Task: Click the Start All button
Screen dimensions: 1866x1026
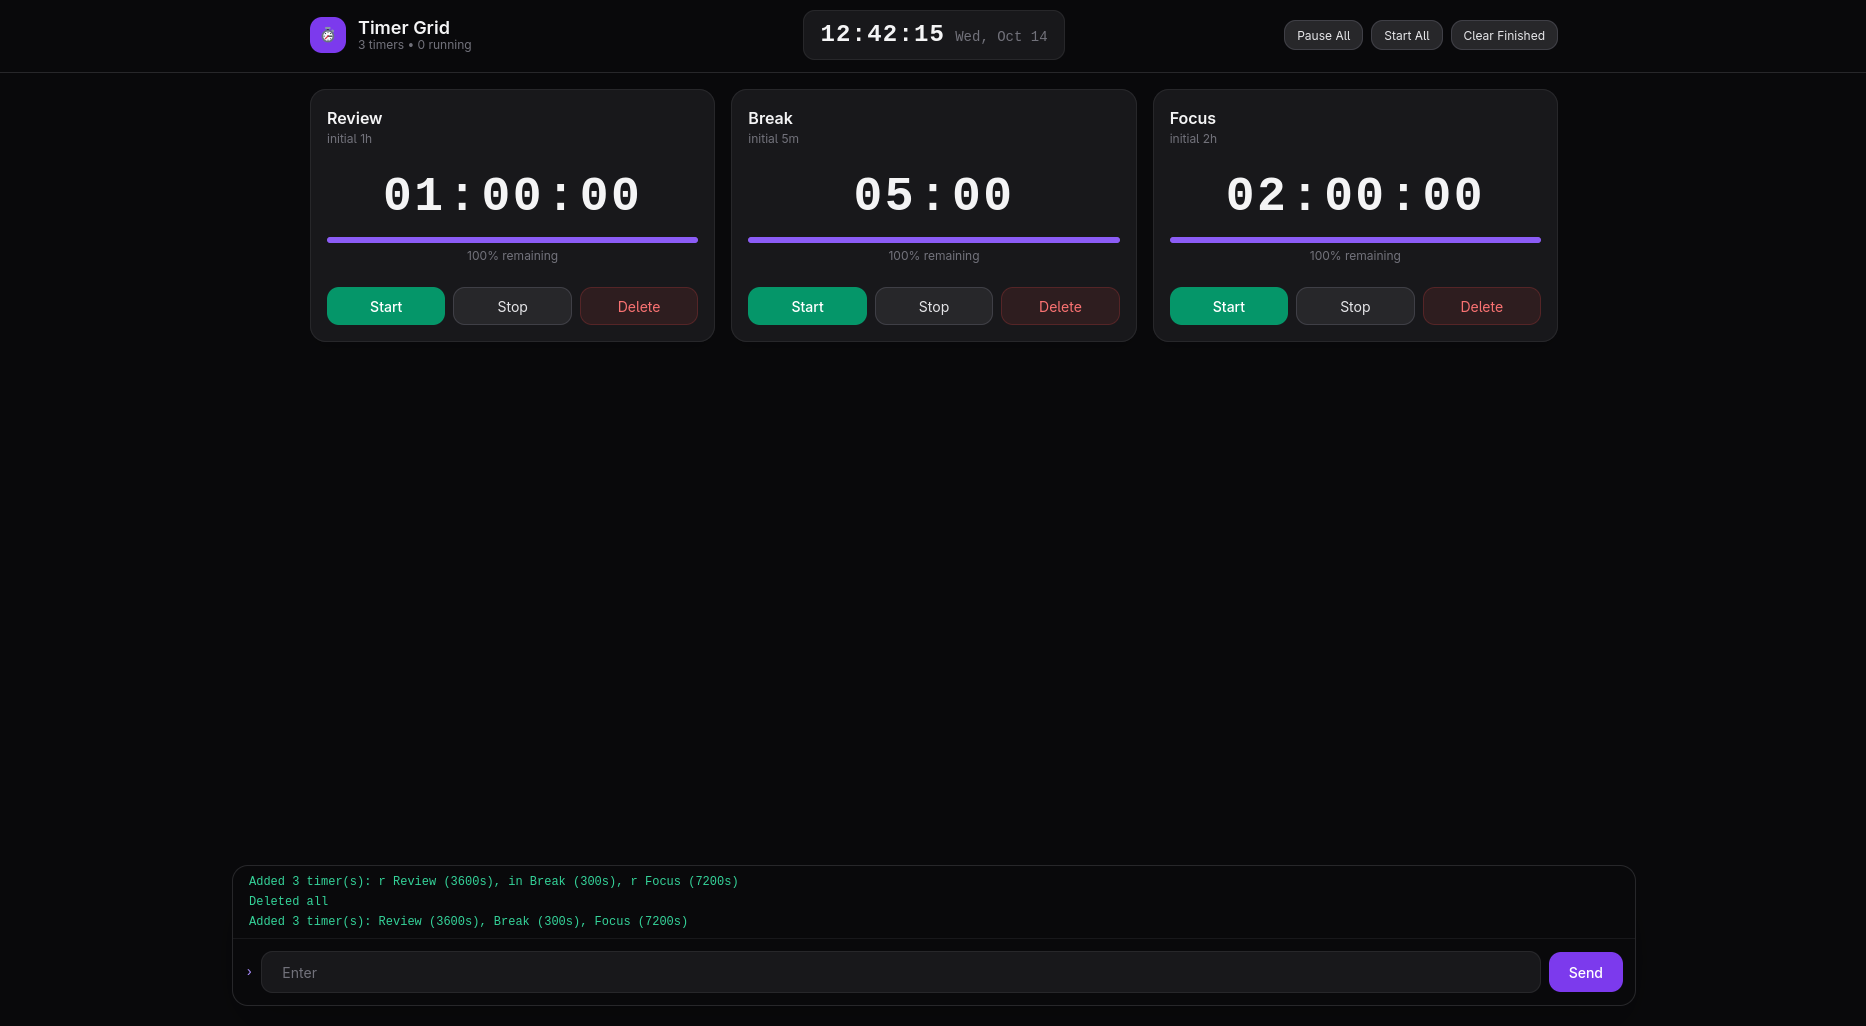Action: pyautogui.click(x=1406, y=35)
